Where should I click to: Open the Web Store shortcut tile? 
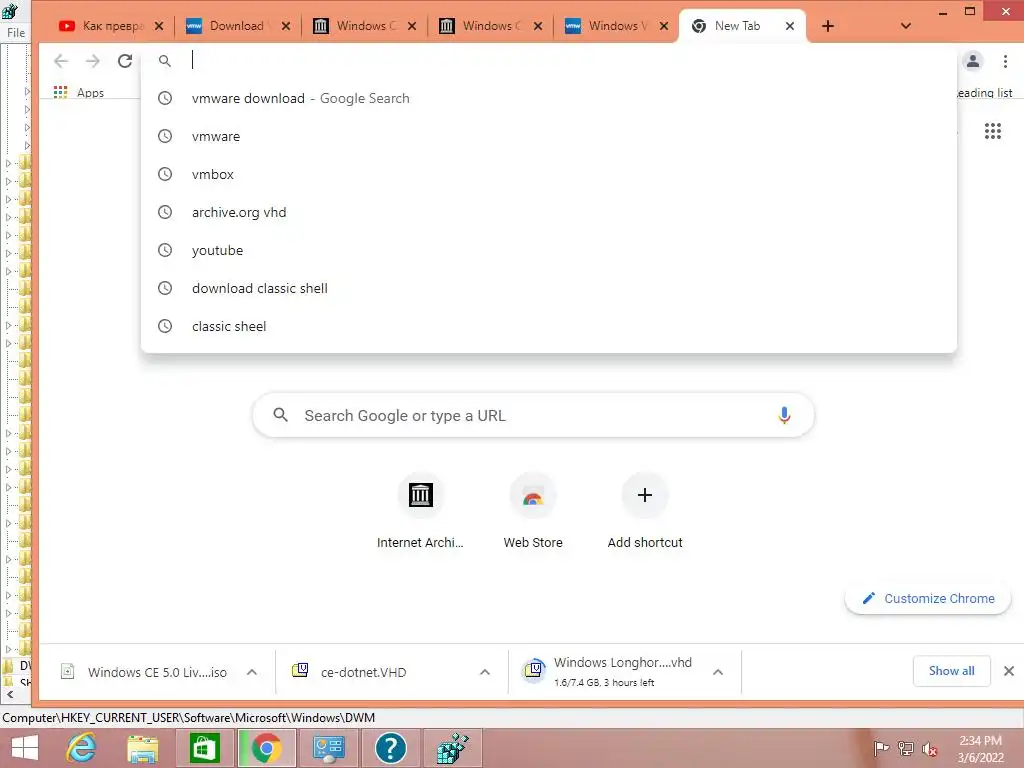click(x=533, y=513)
